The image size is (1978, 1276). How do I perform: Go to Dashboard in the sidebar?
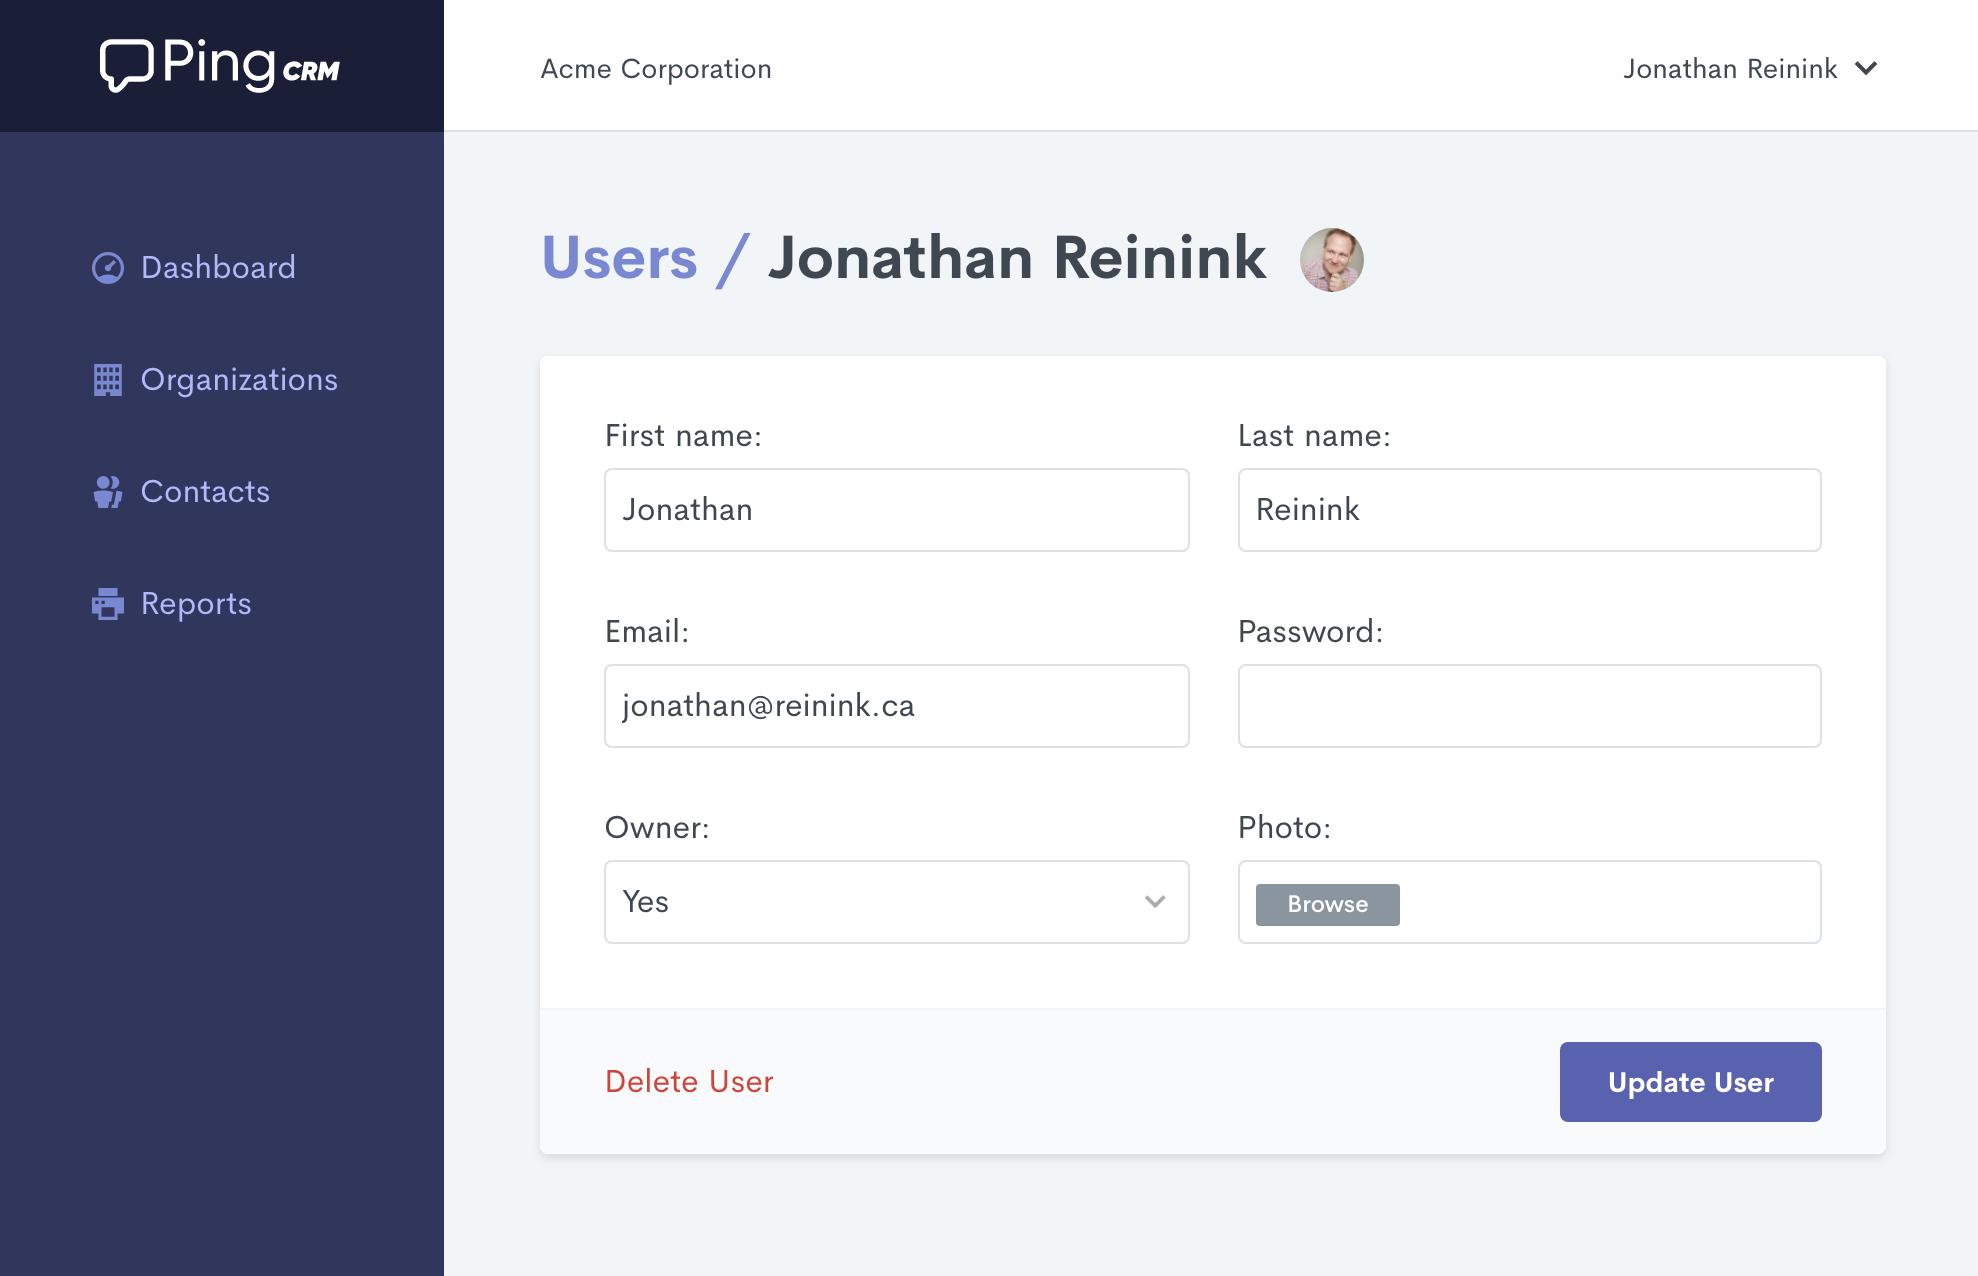(x=218, y=268)
